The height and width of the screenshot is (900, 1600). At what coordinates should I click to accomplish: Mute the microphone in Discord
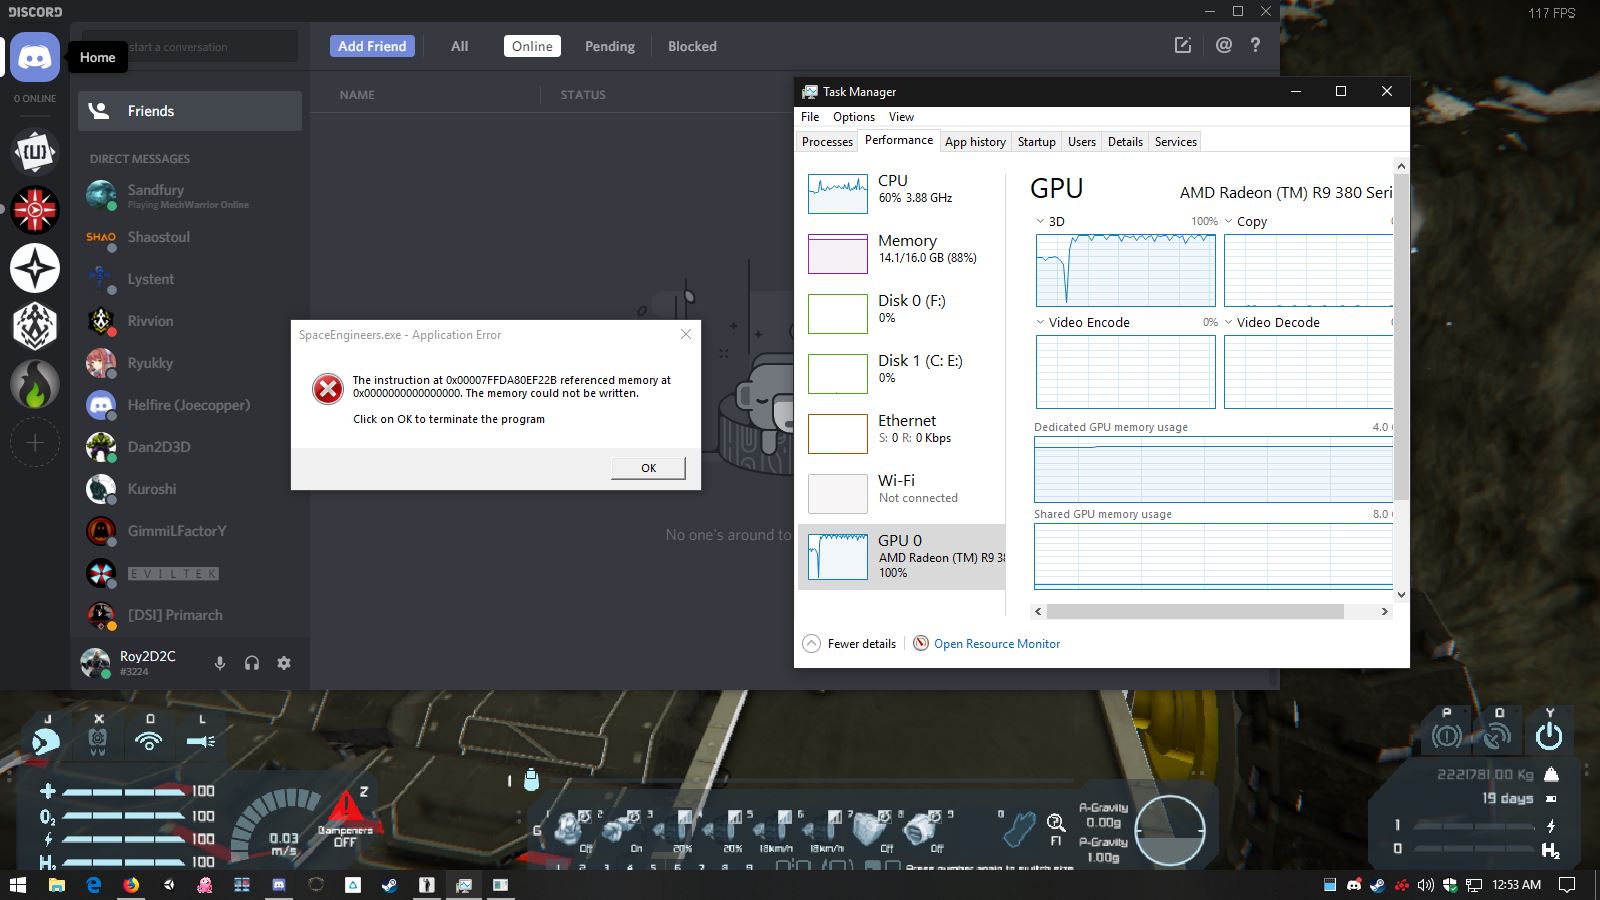pos(220,663)
